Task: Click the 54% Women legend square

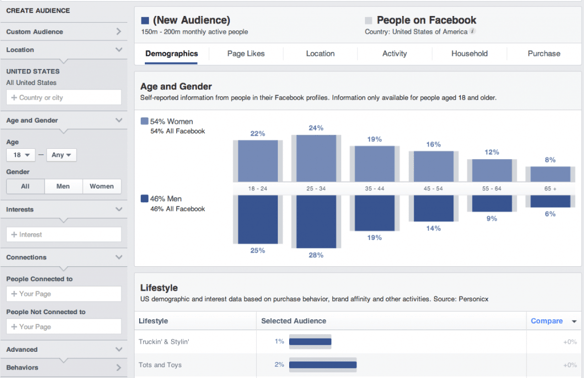Action: (x=144, y=121)
